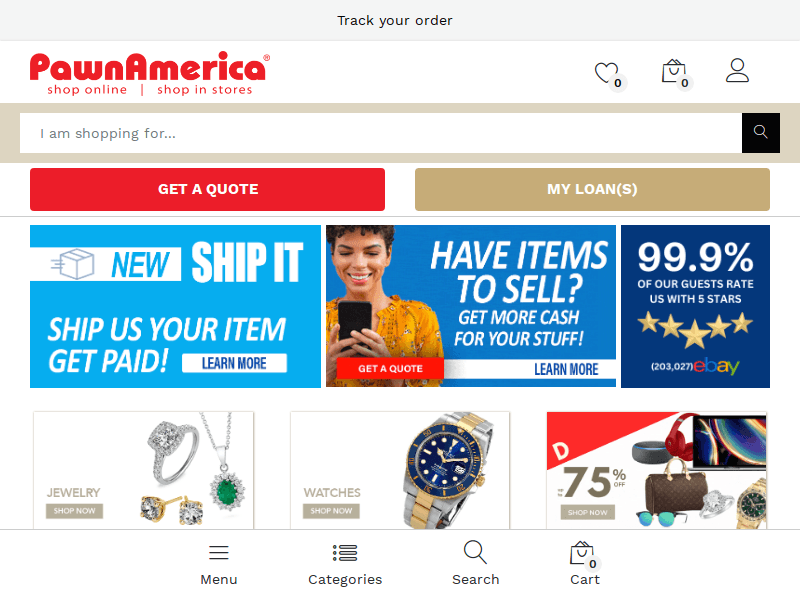Click the Track your order link

394,20
